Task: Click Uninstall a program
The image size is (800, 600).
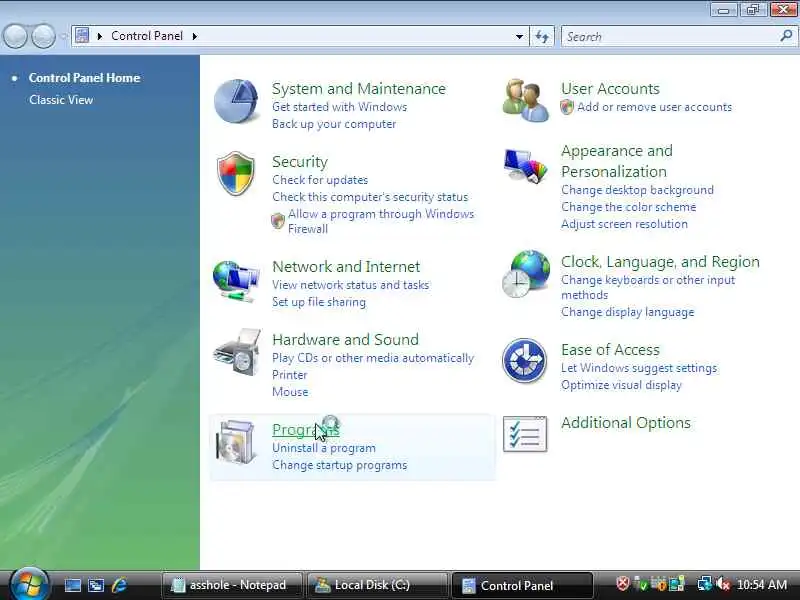Action: tap(323, 448)
